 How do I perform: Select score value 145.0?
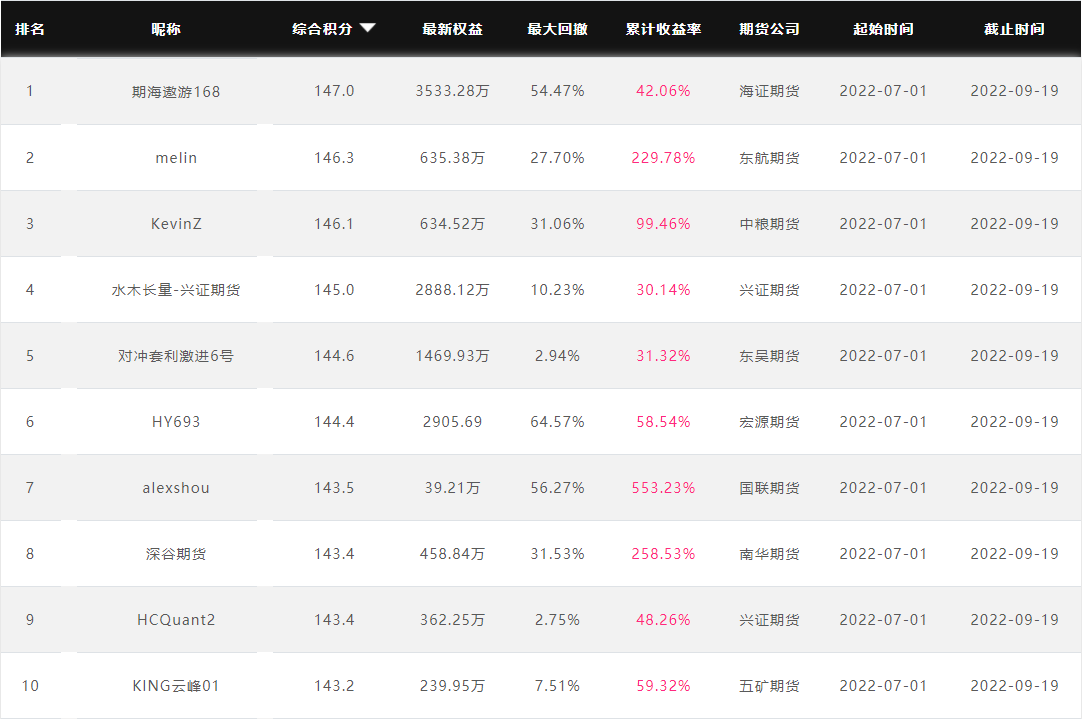[x=334, y=290]
